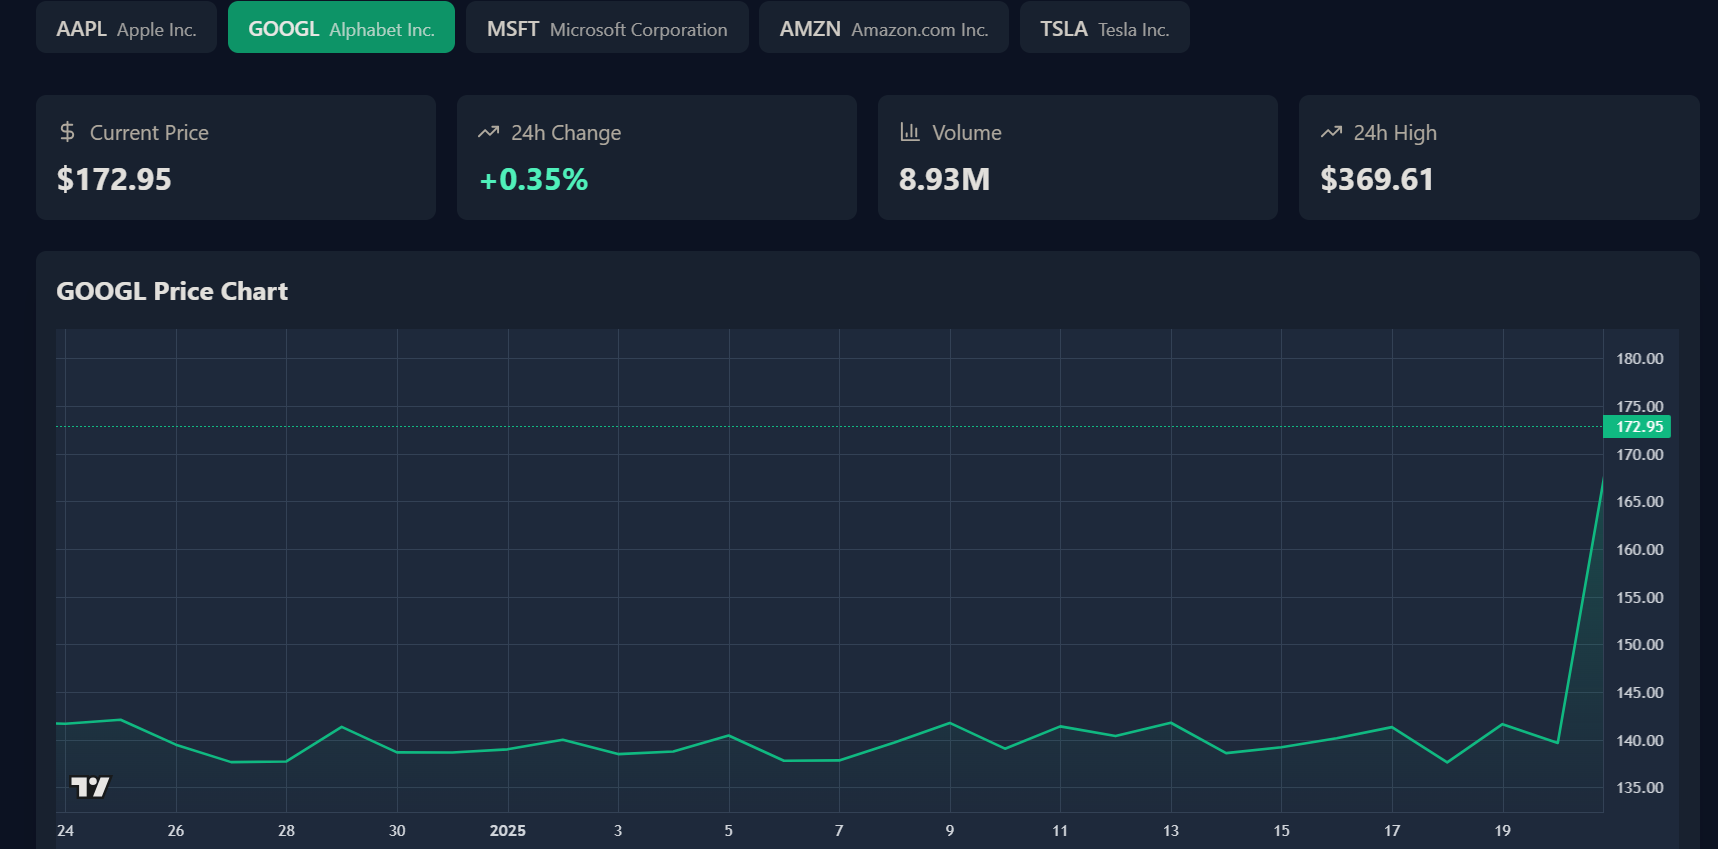This screenshot has height=849, width=1718.
Task: Click the 17 date label on time axis
Action: pos(1392,830)
